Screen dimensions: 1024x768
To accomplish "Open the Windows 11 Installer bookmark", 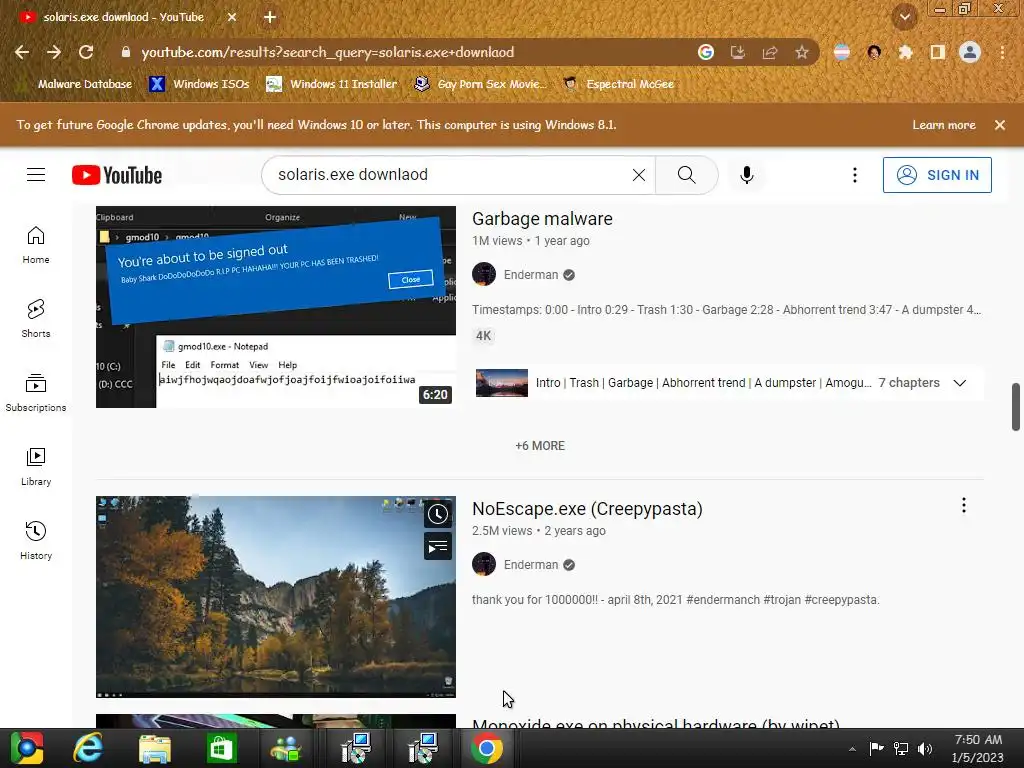I will click(x=332, y=84).
